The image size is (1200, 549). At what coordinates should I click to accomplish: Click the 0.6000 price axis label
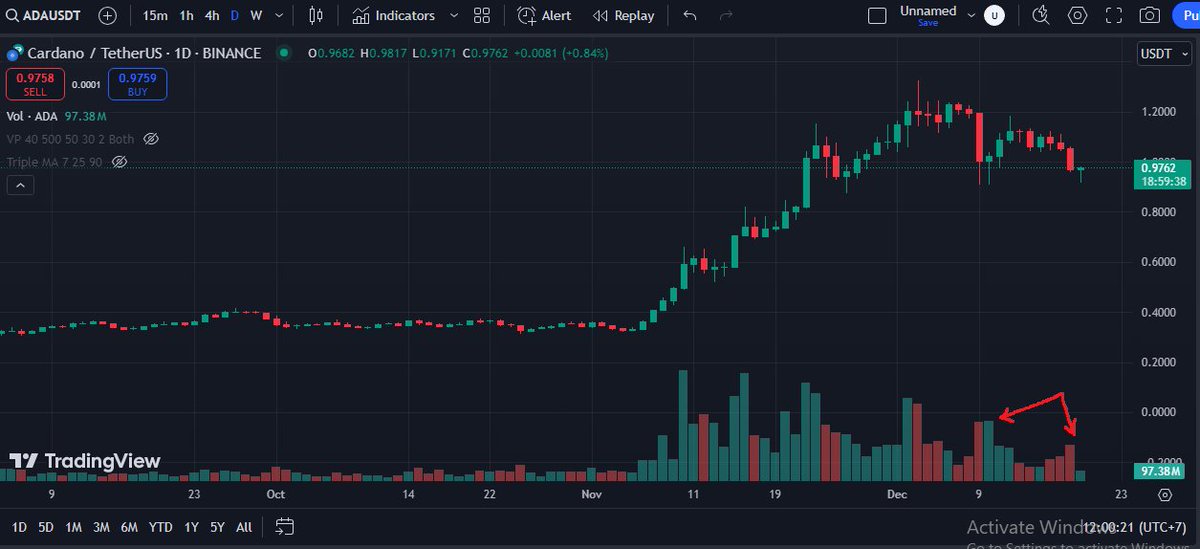[1160, 262]
